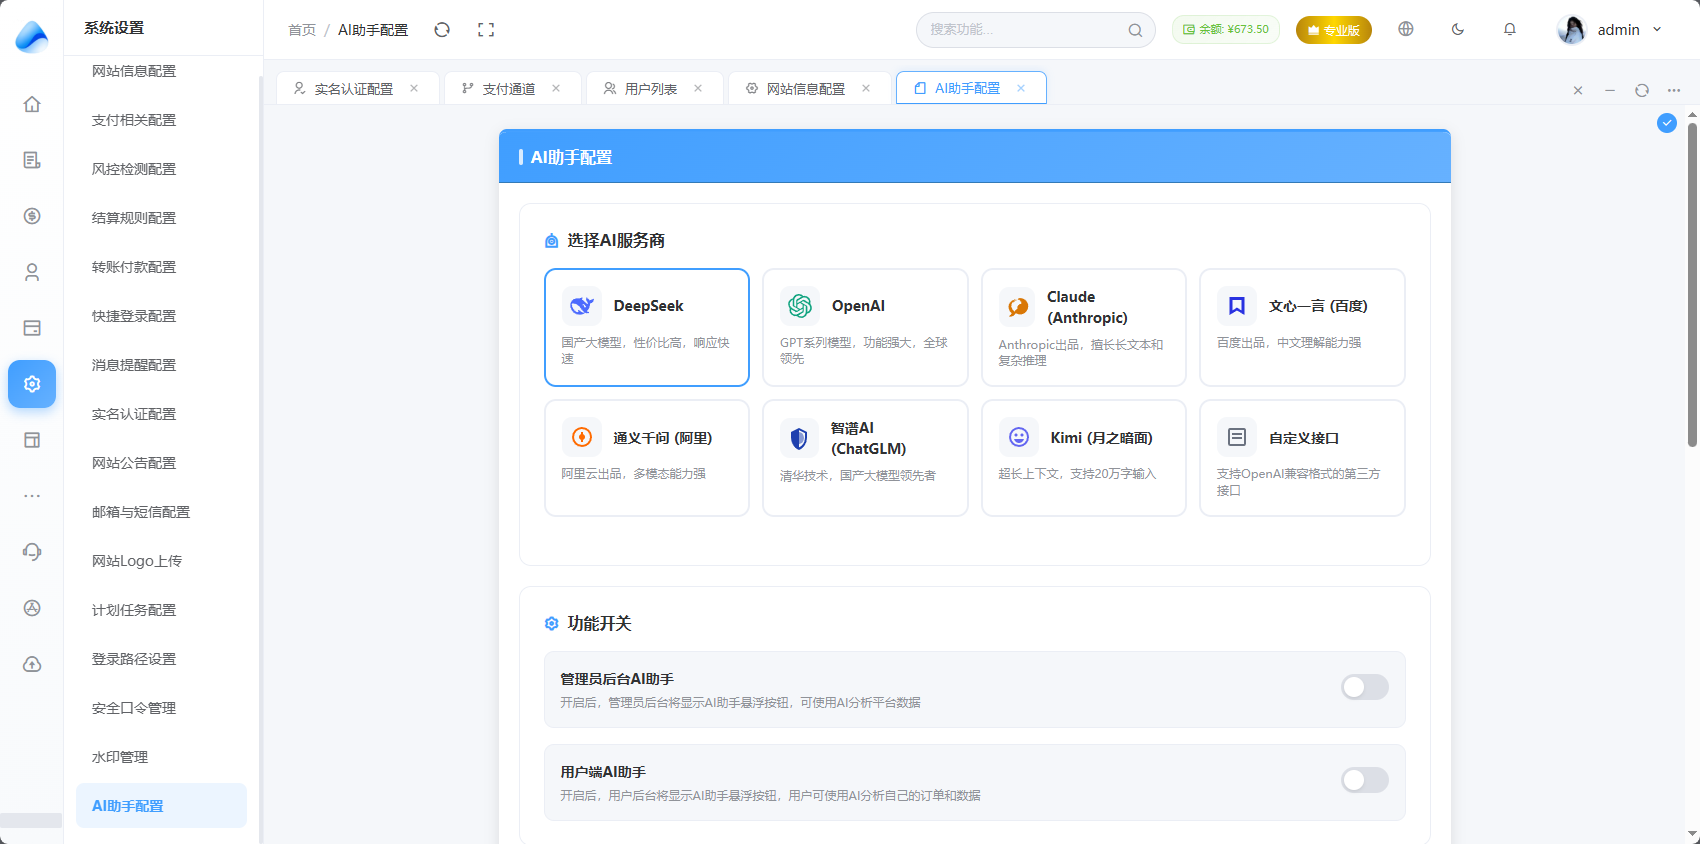Image resolution: width=1700 pixels, height=844 pixels.
Task: Choose 自定义接口 as AI provider
Action: click(1302, 458)
